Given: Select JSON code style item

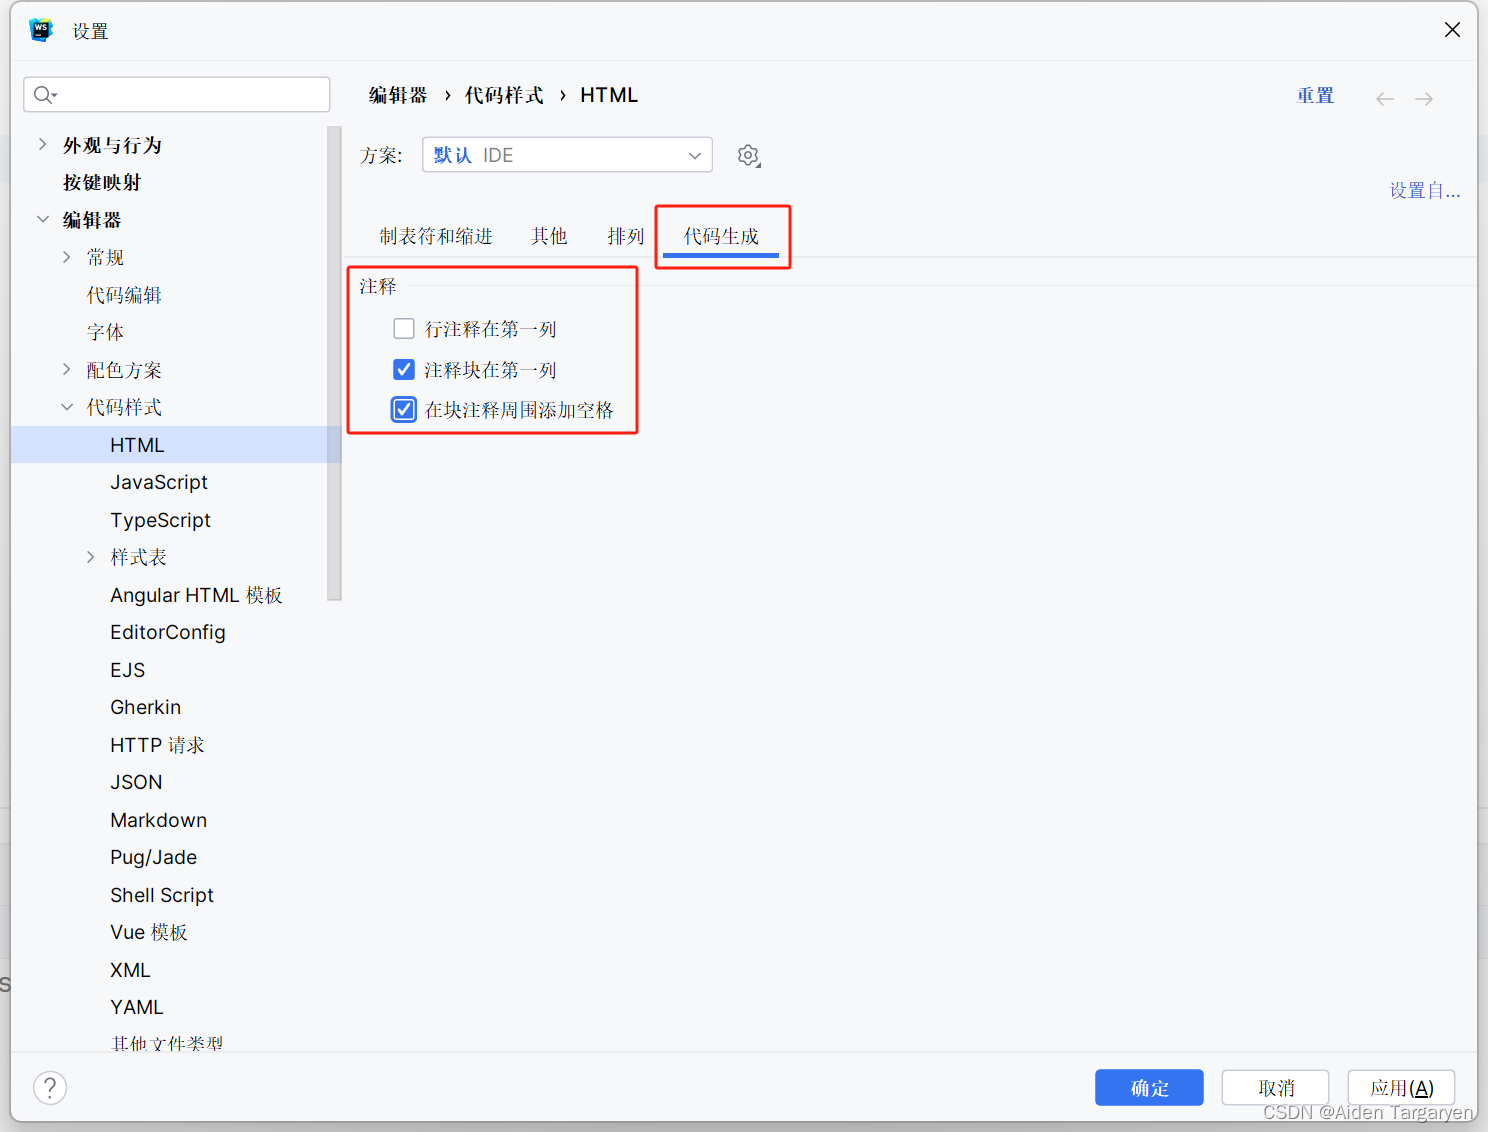Looking at the screenshot, I should (136, 782).
